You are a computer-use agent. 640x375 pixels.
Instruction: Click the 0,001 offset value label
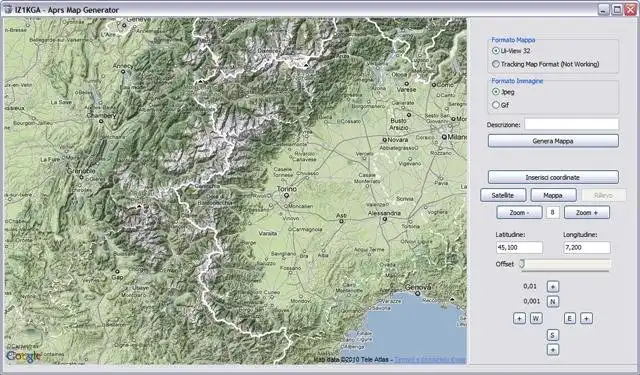tap(531, 301)
